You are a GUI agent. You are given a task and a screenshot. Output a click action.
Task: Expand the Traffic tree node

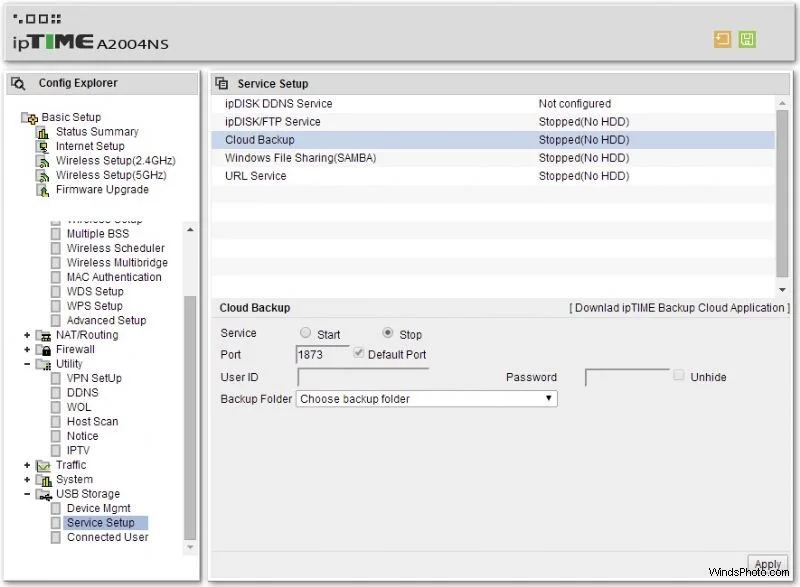point(27,465)
